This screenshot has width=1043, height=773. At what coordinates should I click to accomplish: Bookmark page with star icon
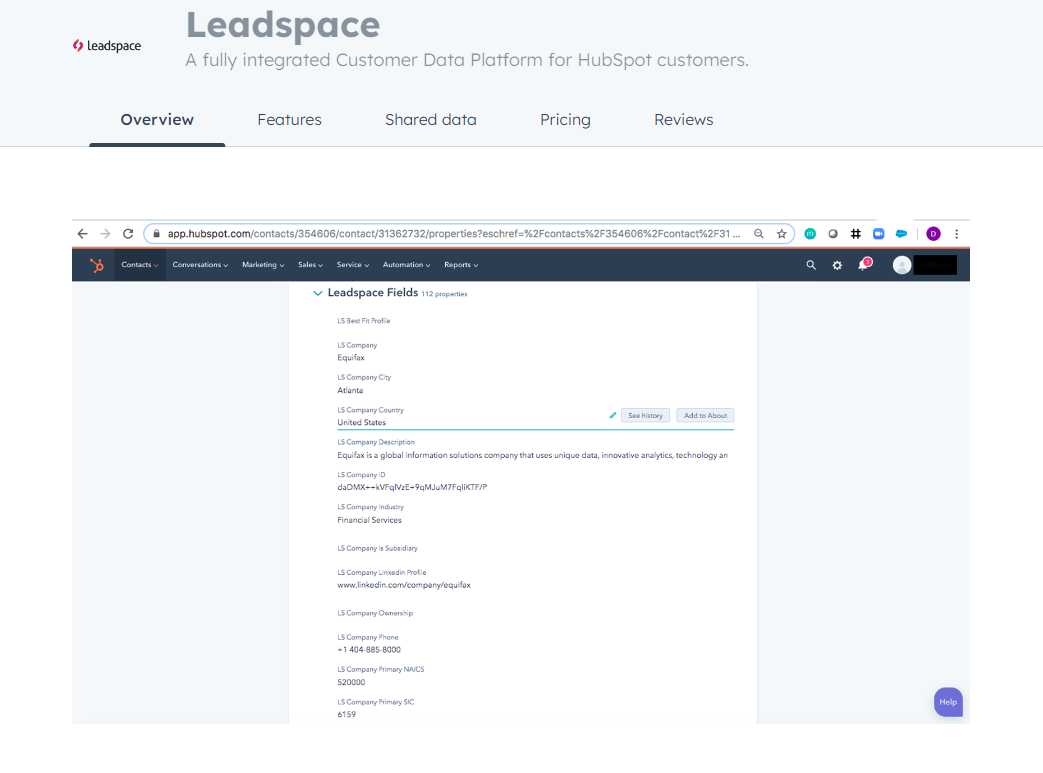782,233
